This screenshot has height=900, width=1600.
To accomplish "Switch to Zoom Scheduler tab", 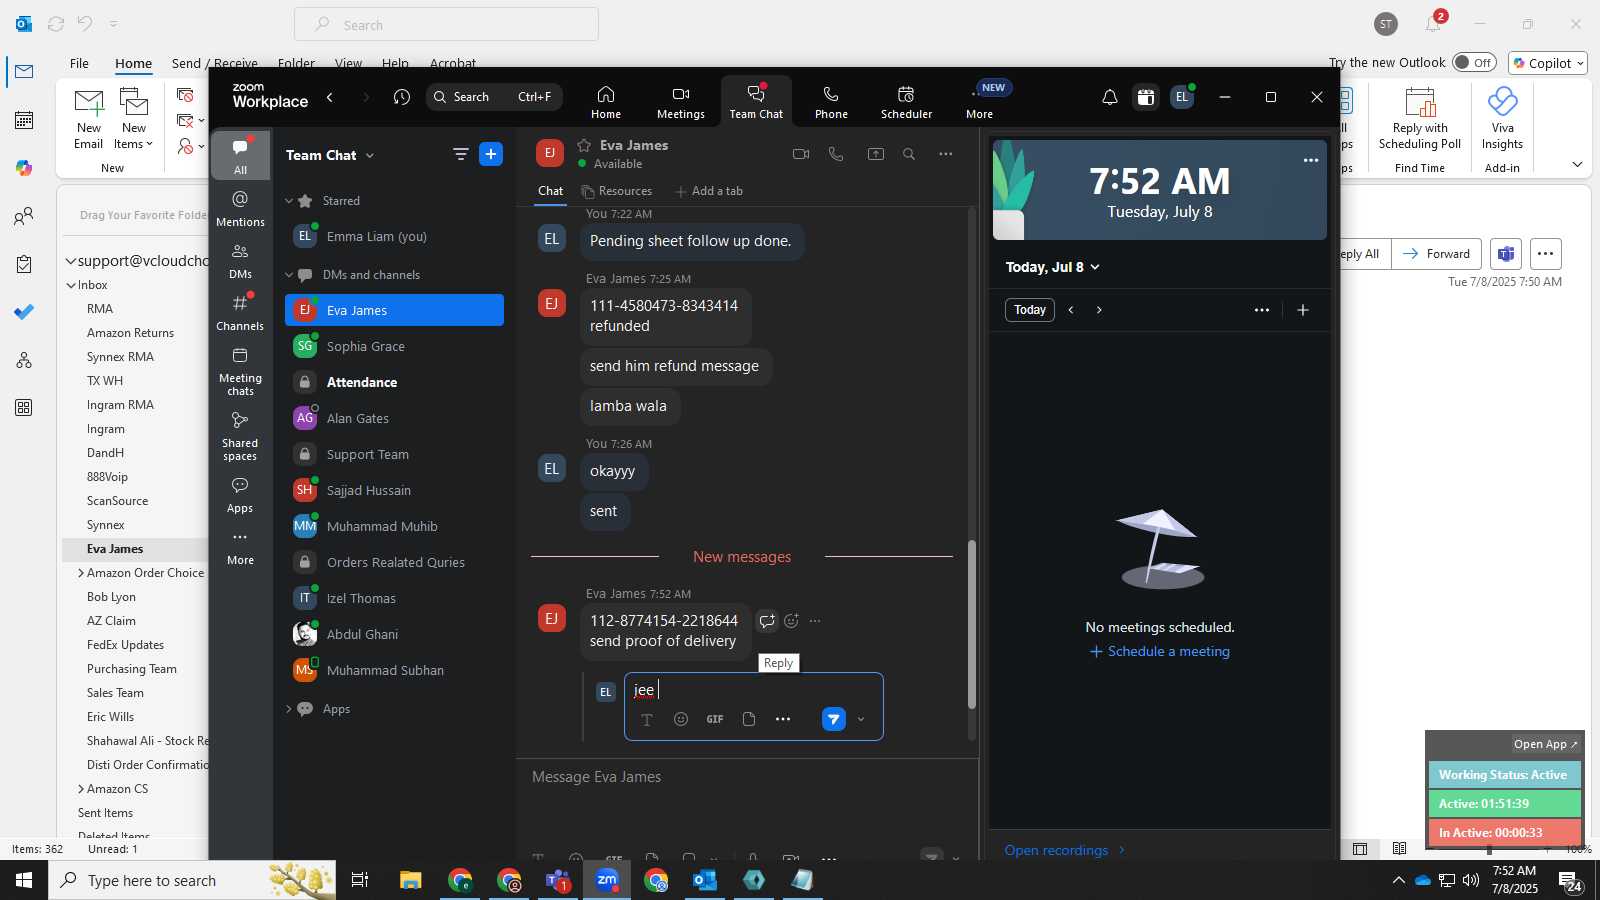I will click(906, 102).
